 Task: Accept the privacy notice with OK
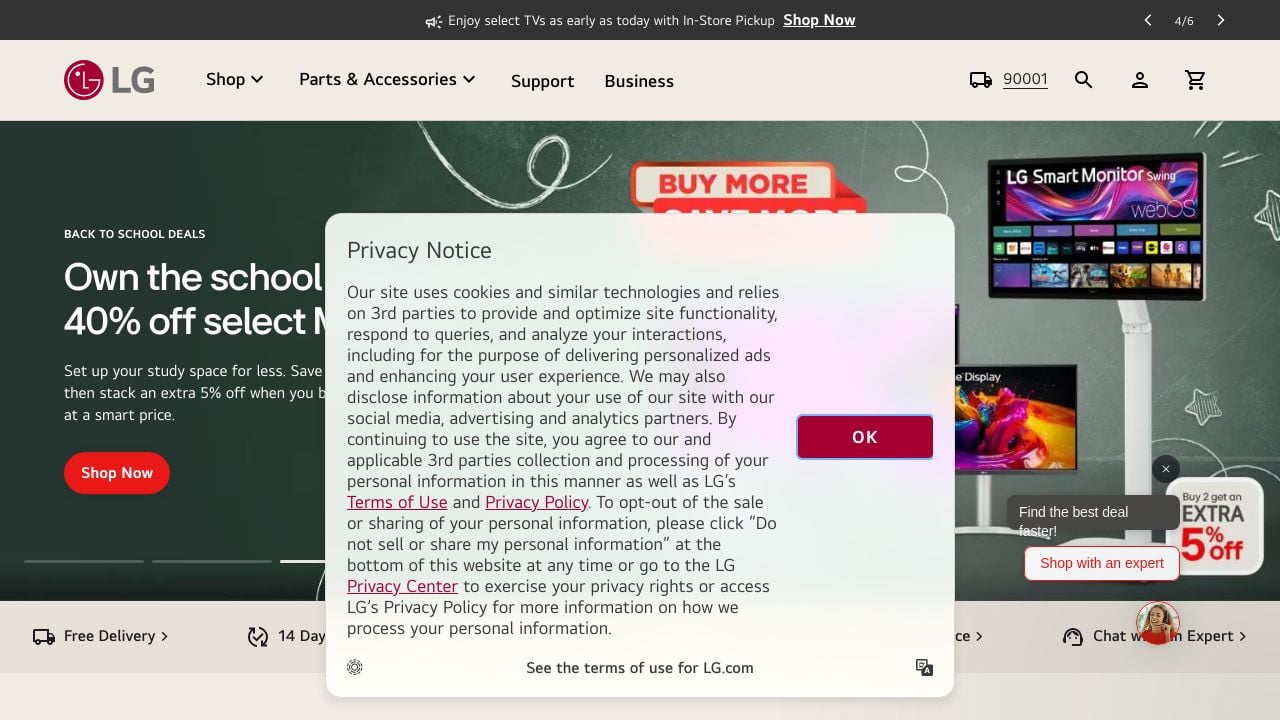coord(865,437)
